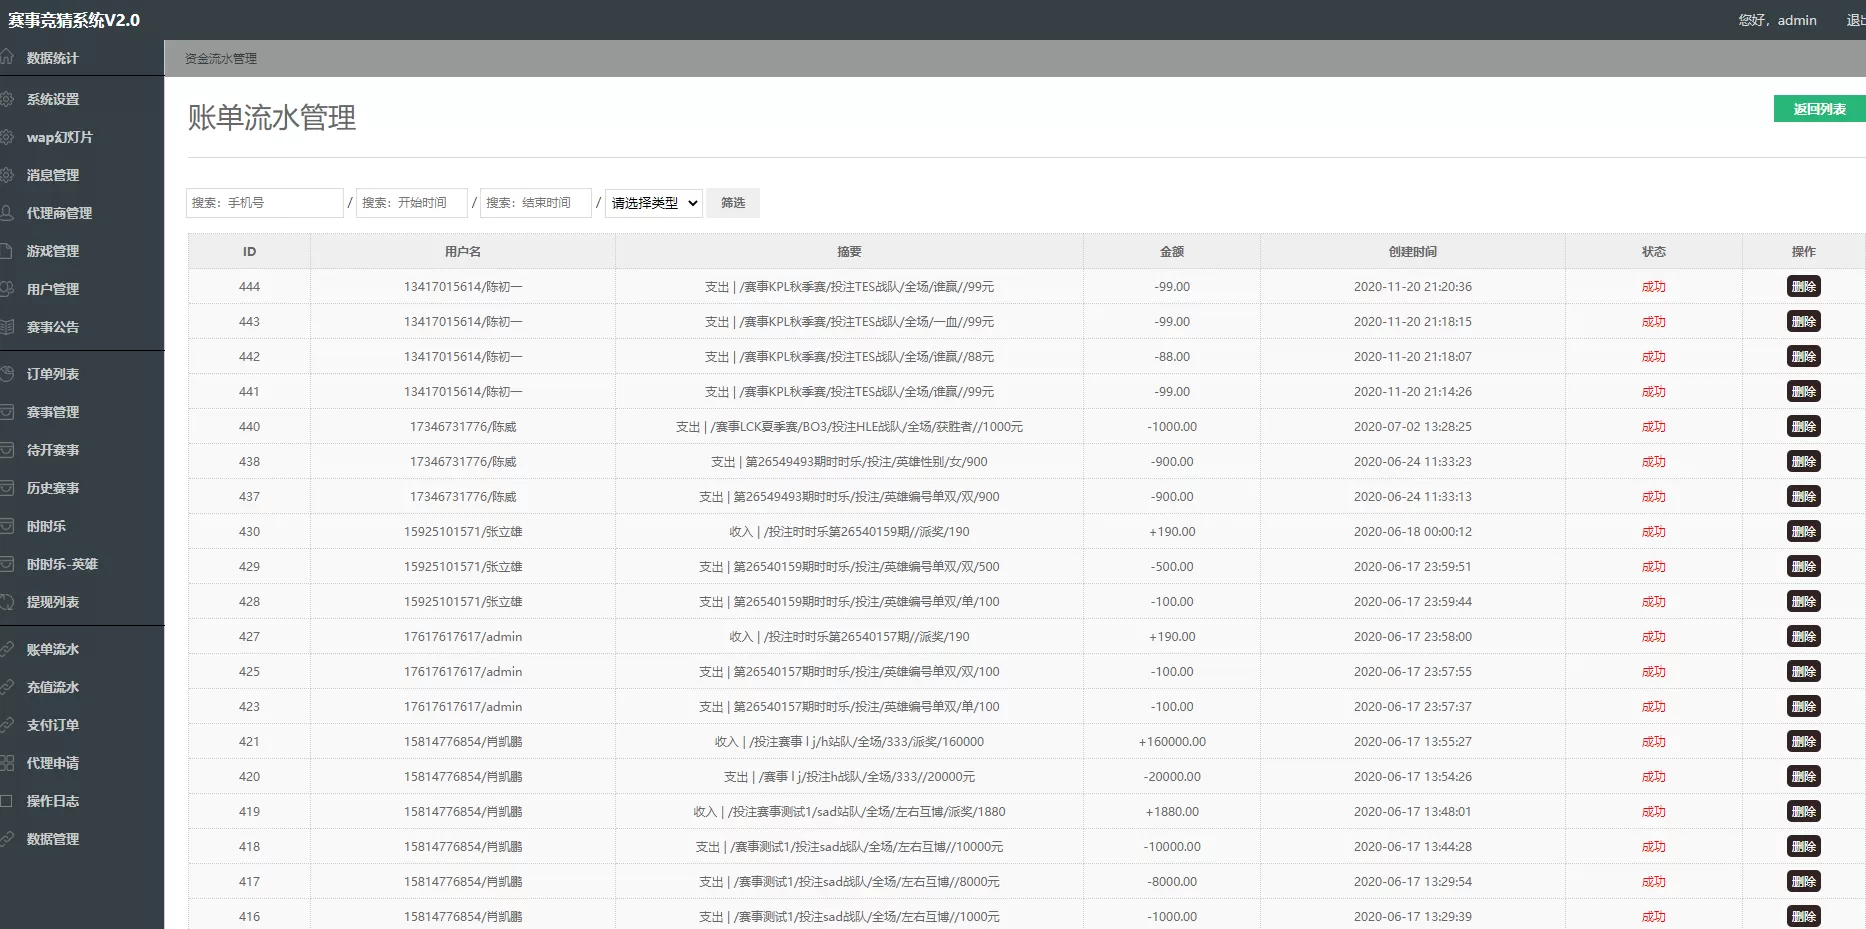The image size is (1866, 929).
Task: Switch to the 充值流水 menu item
Action: pos(51,687)
